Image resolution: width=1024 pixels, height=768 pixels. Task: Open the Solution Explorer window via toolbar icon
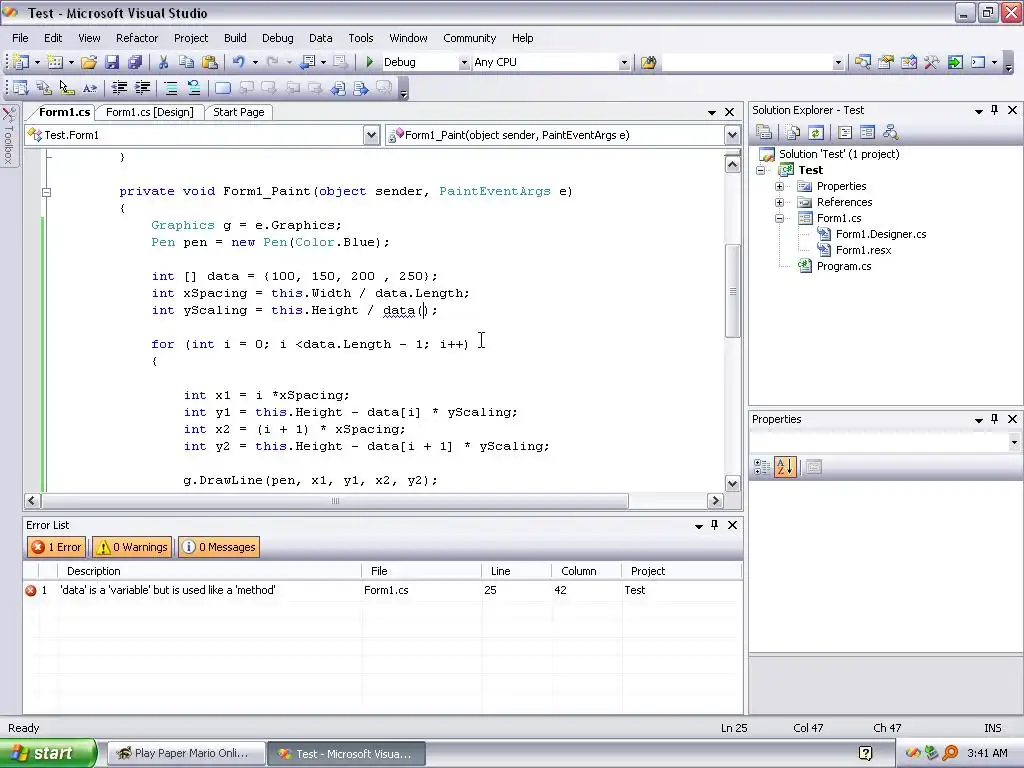click(862, 62)
